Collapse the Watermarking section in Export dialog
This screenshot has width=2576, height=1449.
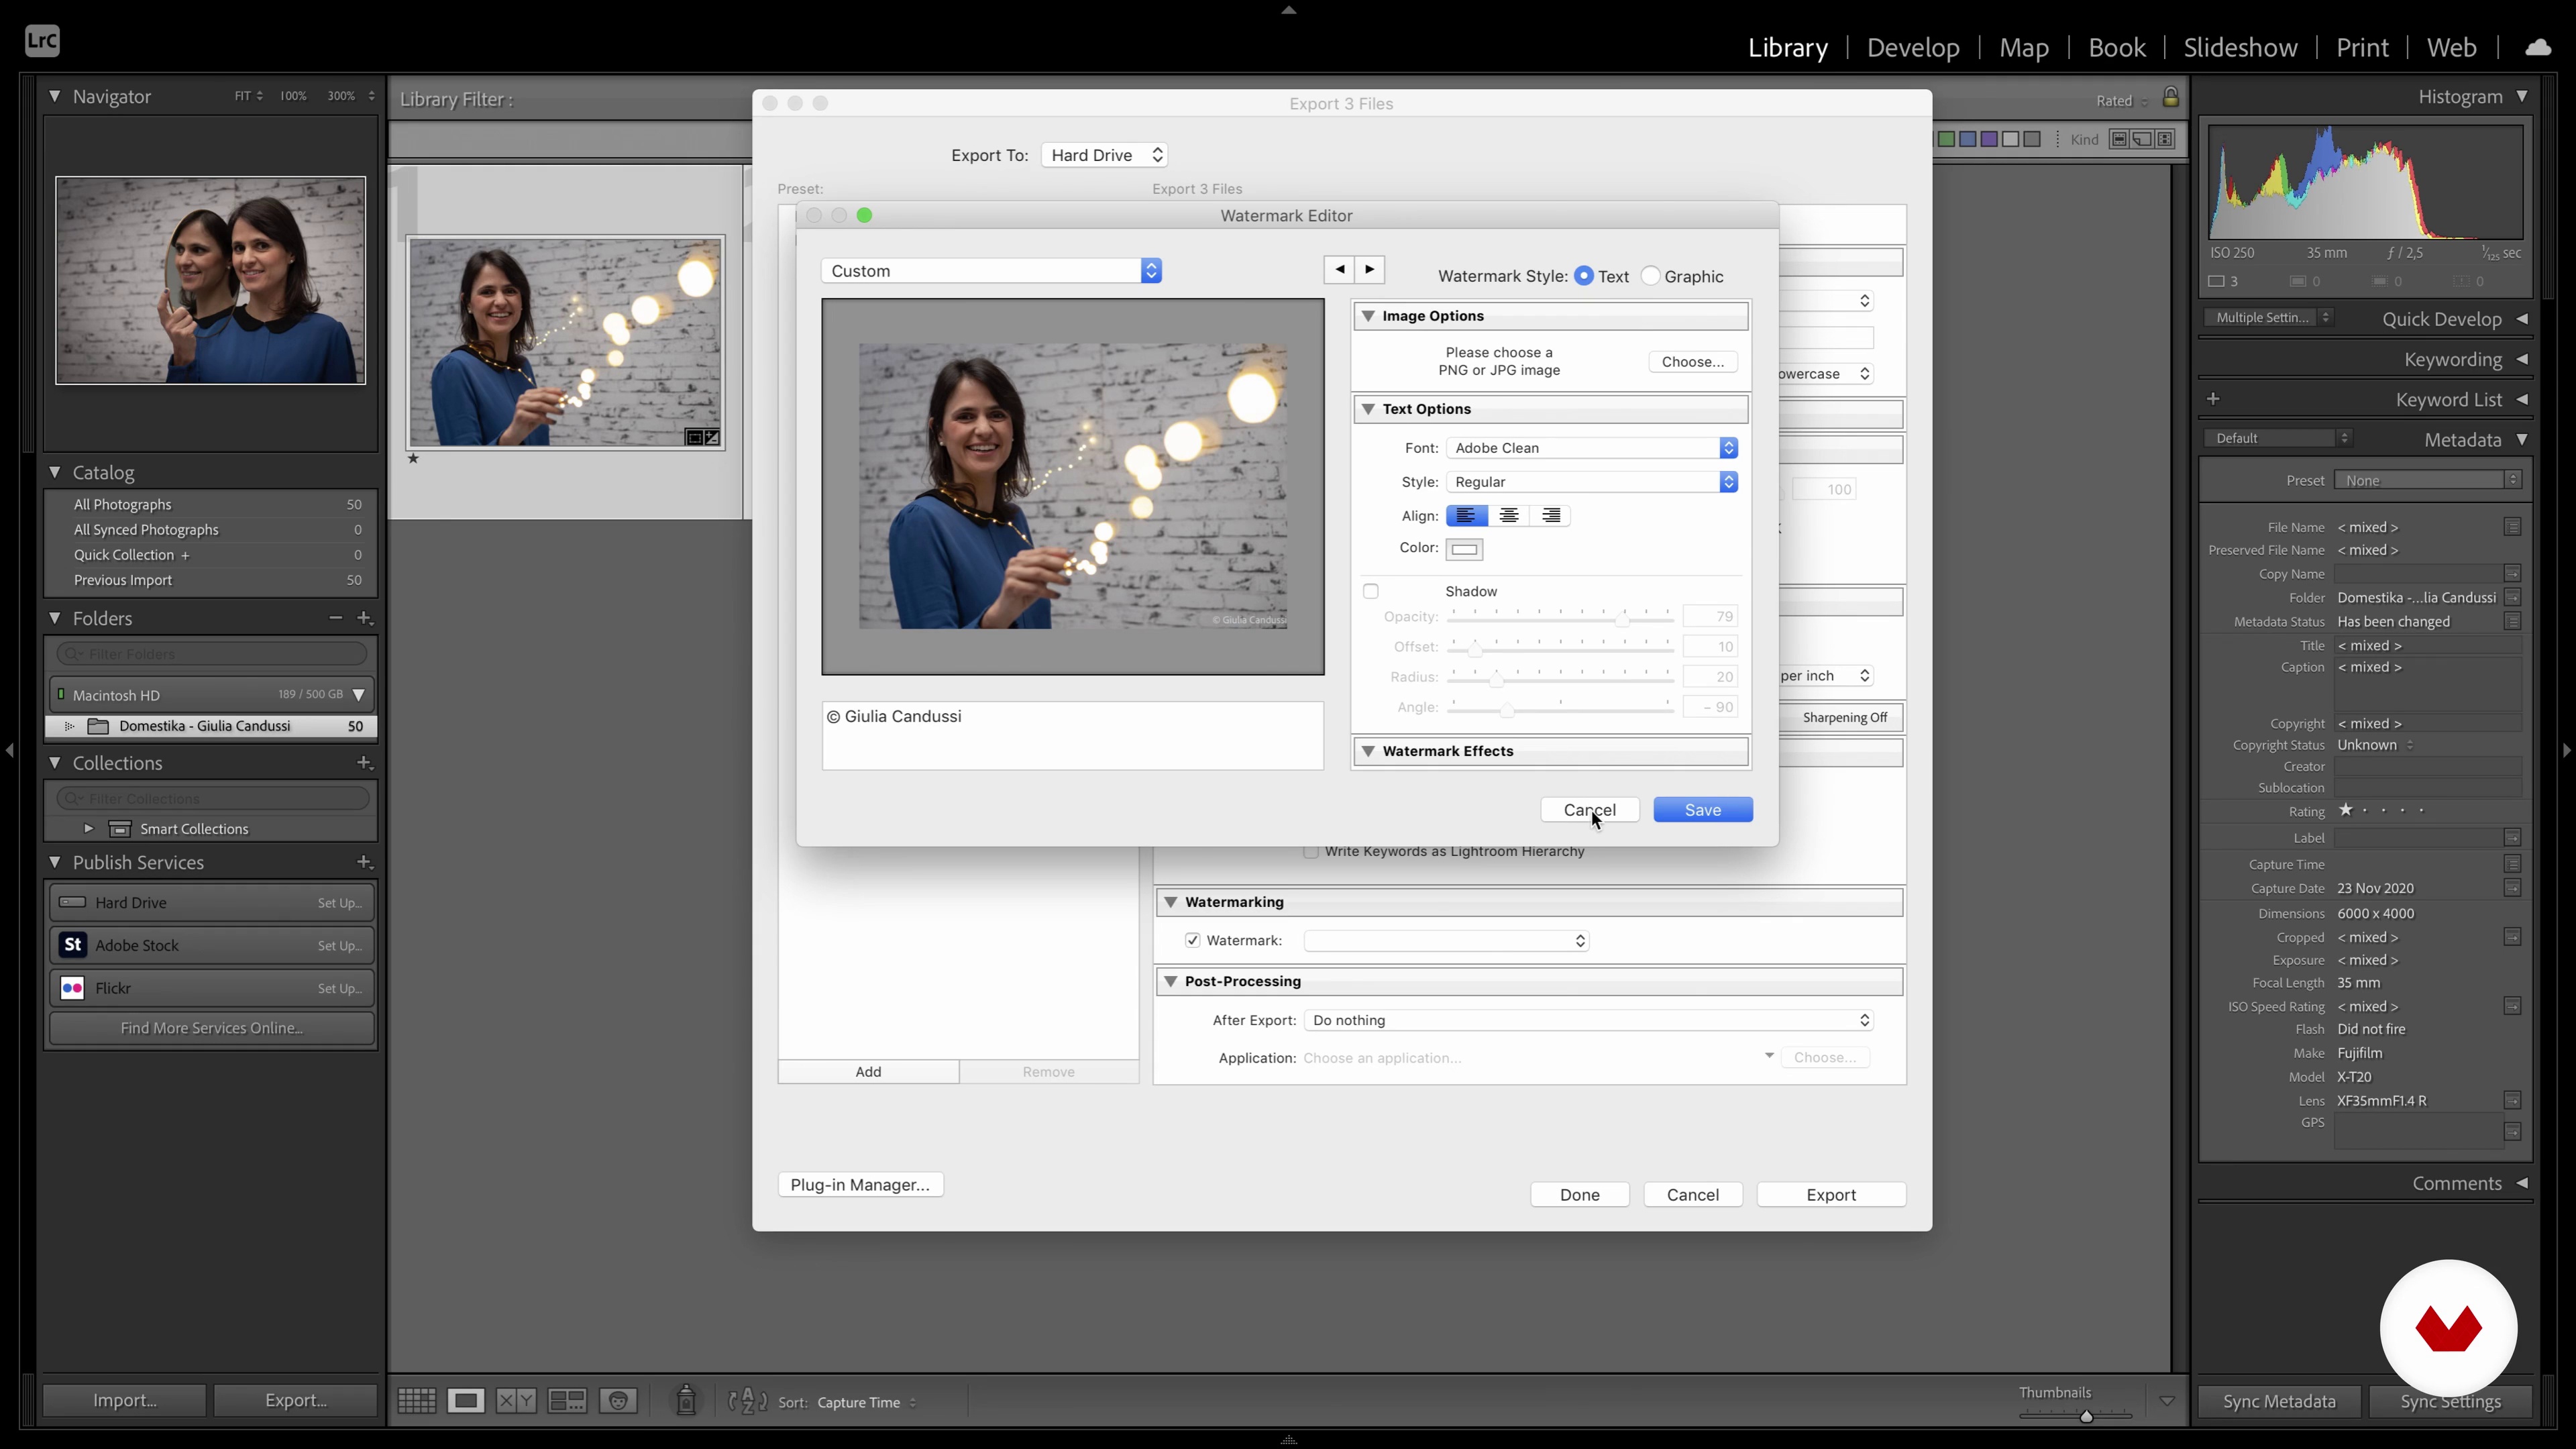pyautogui.click(x=1170, y=902)
